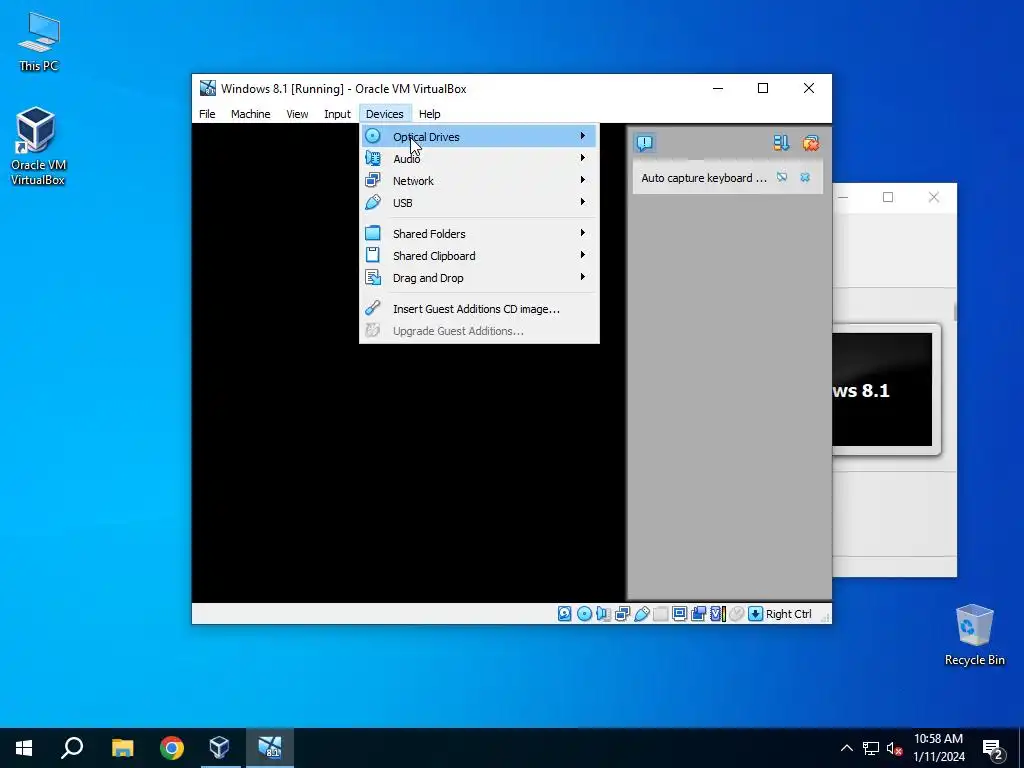Close the Devices menu via its title
The width and height of the screenshot is (1024, 768).
[385, 114]
